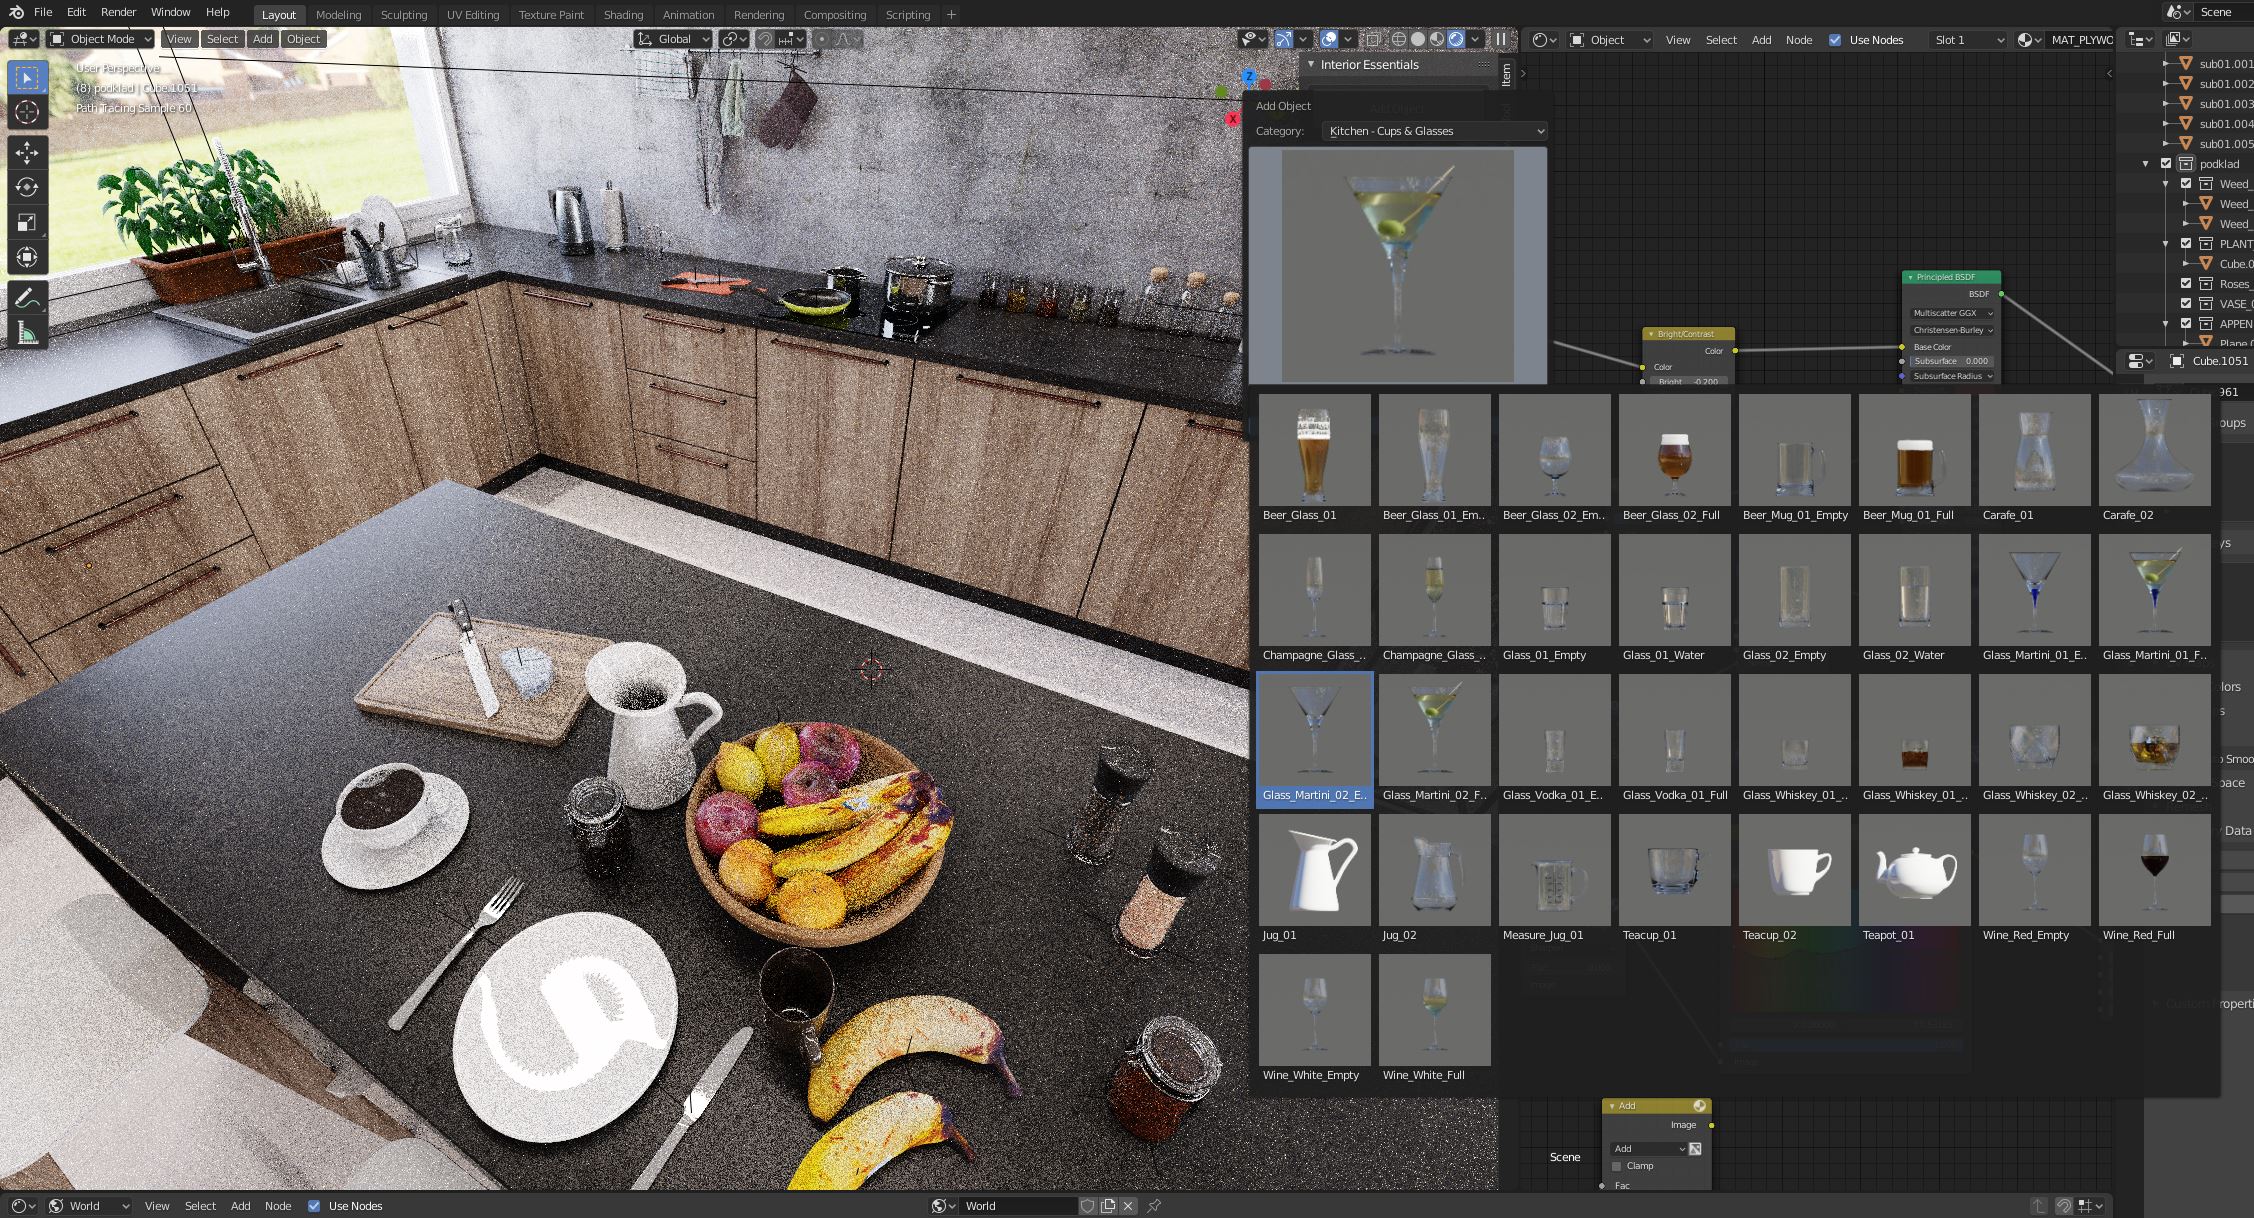
Task: Click the Show Gizmo toggle icon in viewport header
Action: (x=1284, y=39)
